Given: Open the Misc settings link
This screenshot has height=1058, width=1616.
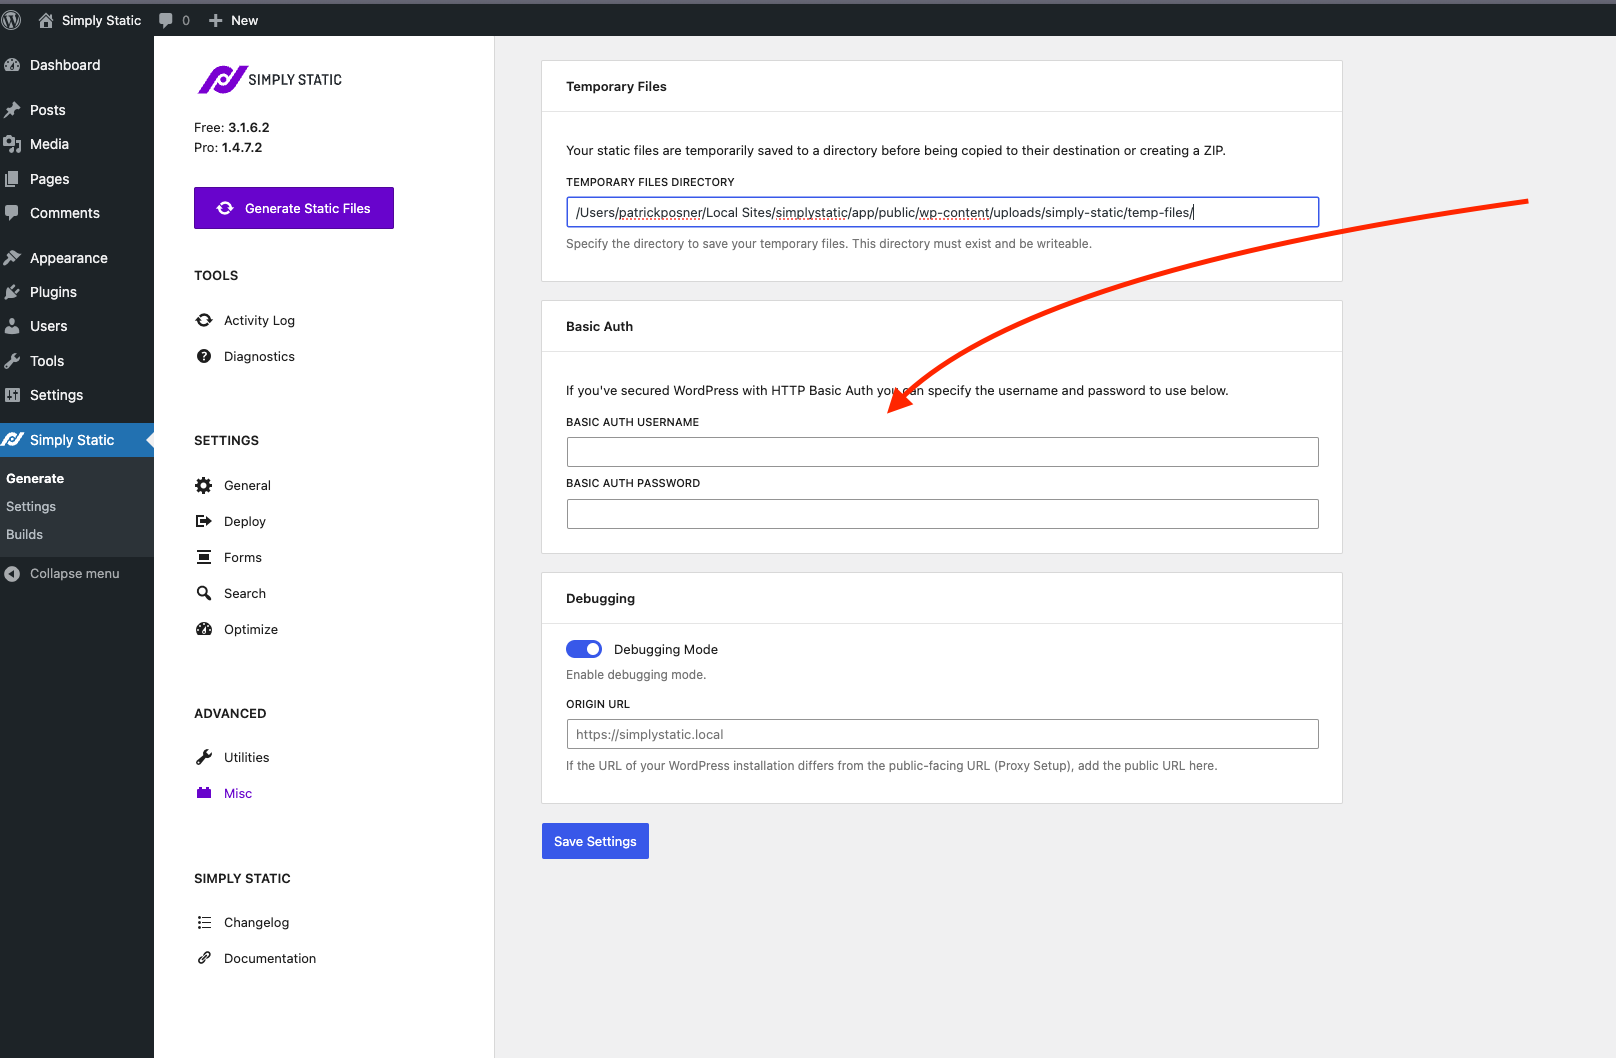Looking at the screenshot, I should coord(238,793).
